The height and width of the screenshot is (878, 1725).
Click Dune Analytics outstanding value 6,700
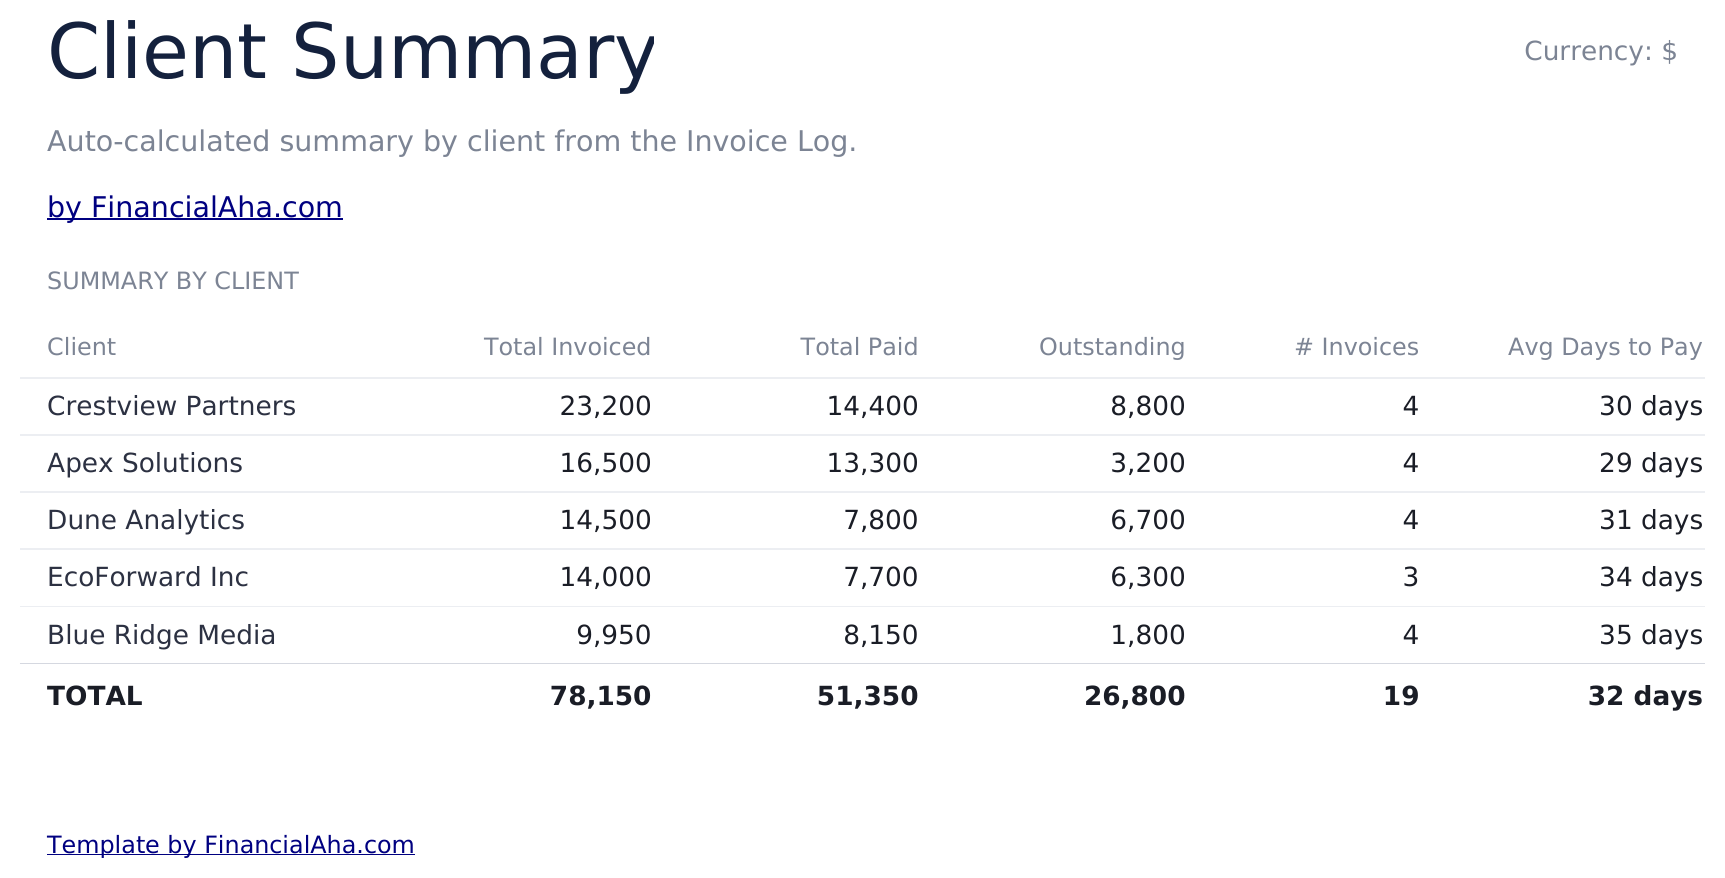1148,520
